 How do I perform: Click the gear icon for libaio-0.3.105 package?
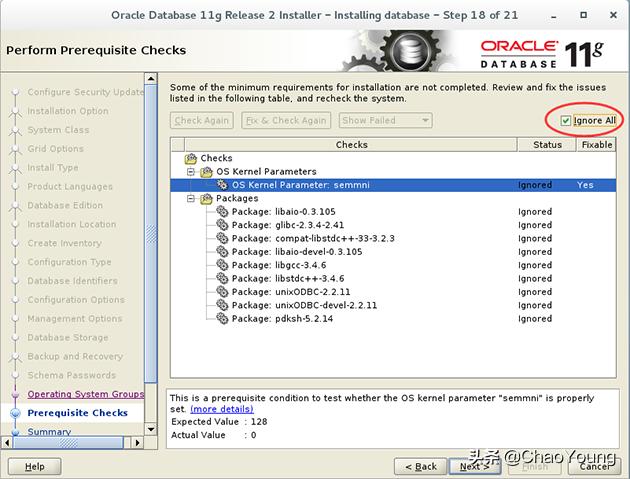pyautogui.click(x=222, y=211)
